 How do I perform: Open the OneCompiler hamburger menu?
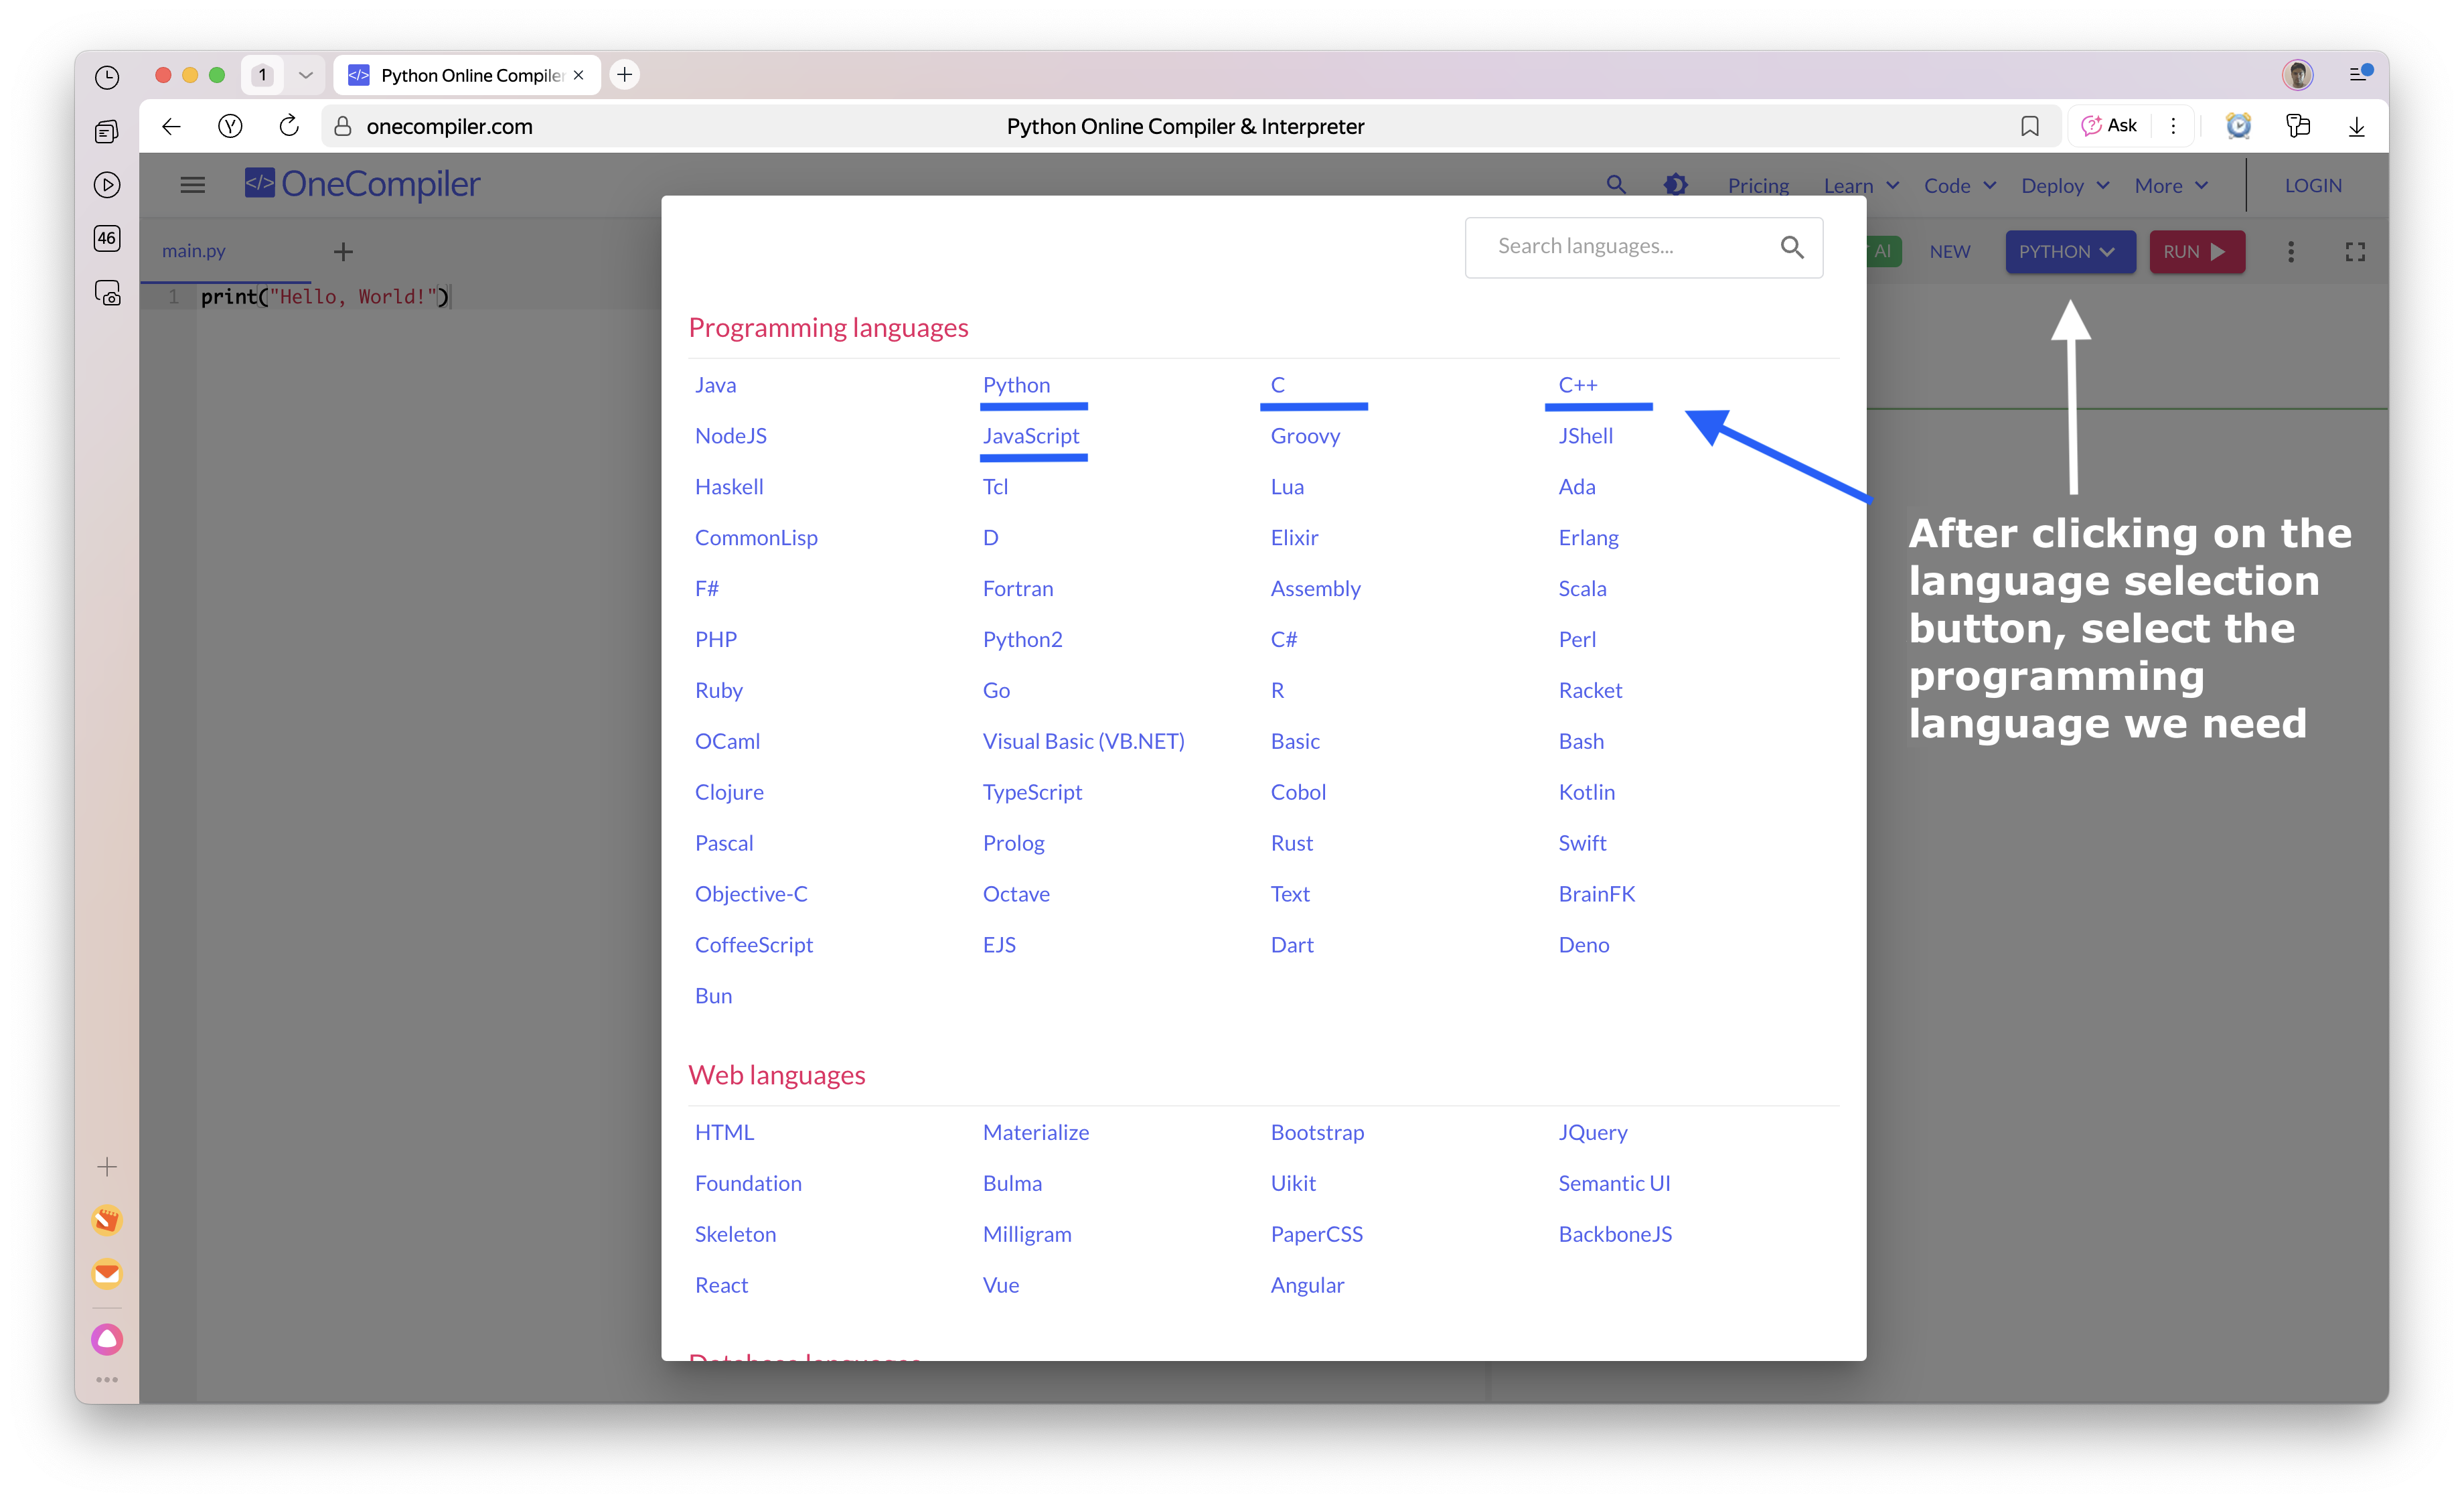(192, 185)
